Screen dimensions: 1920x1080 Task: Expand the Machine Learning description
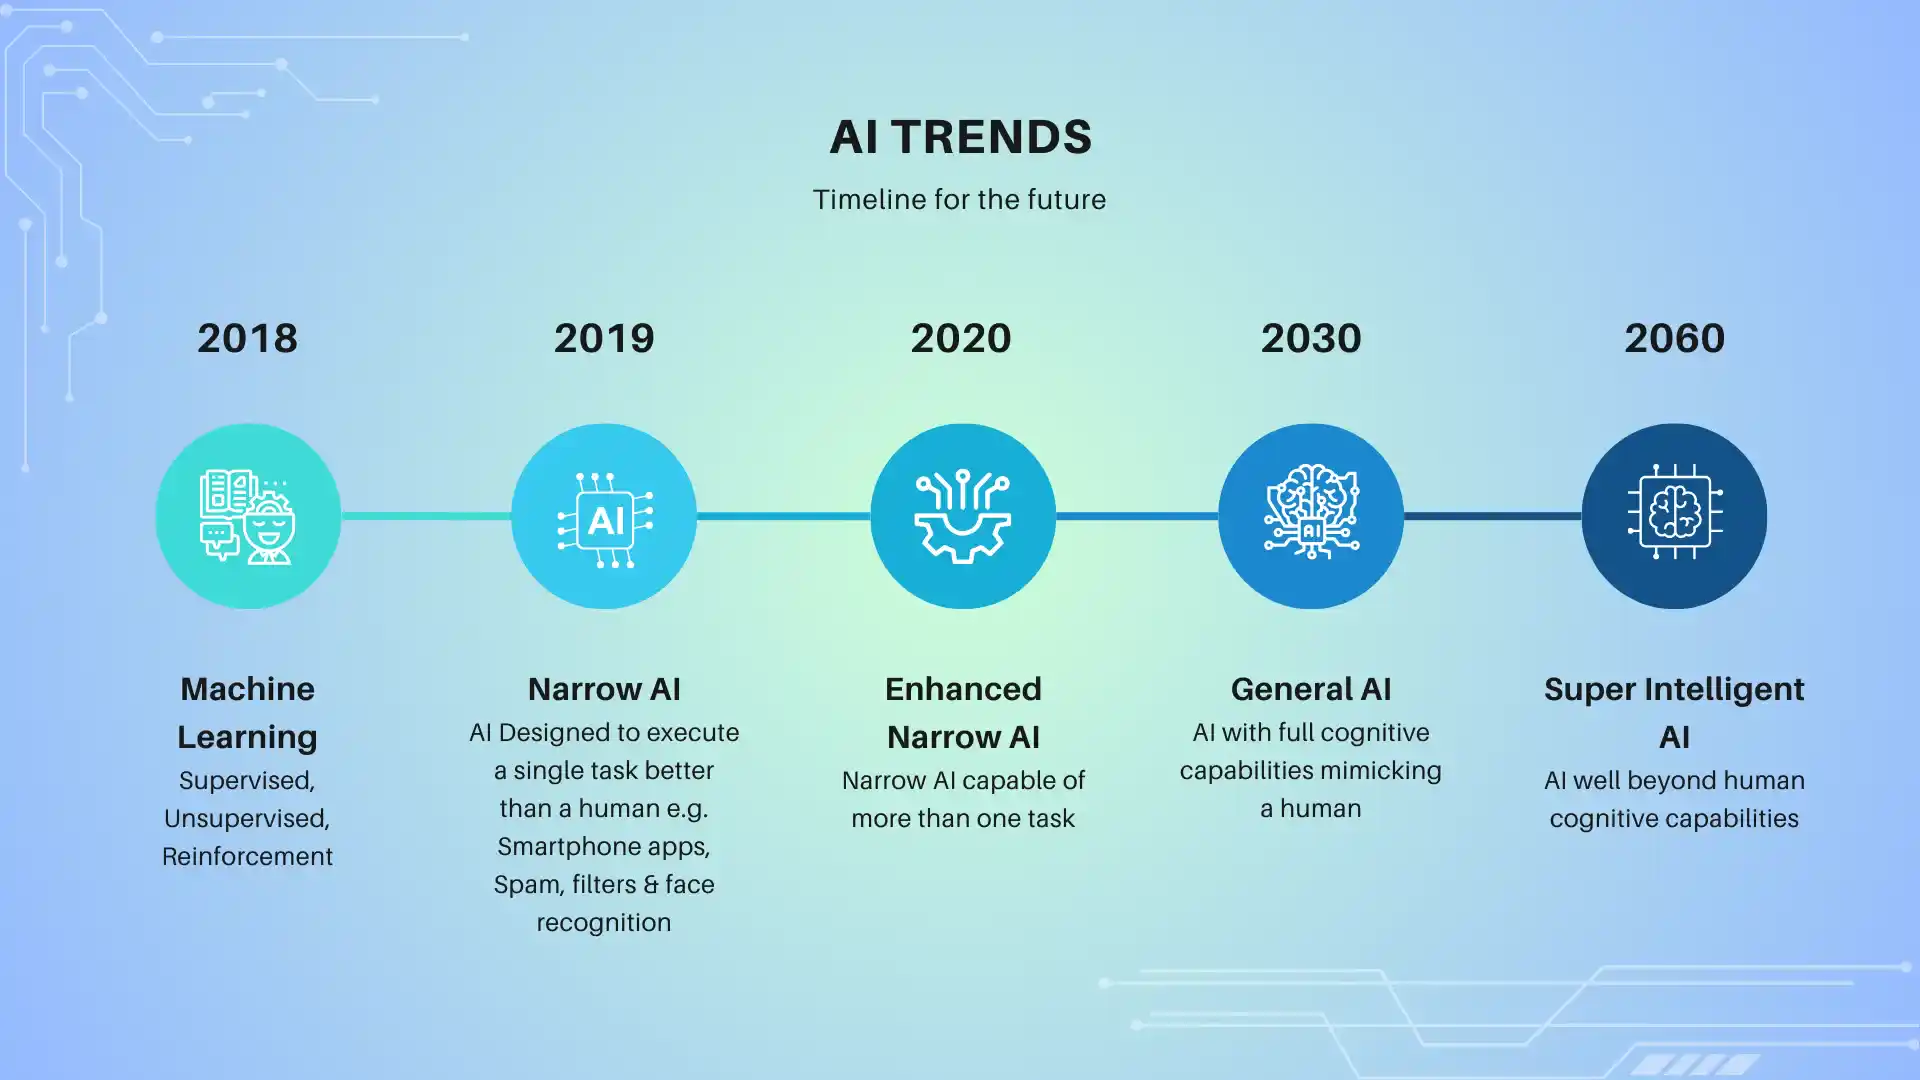[247, 818]
